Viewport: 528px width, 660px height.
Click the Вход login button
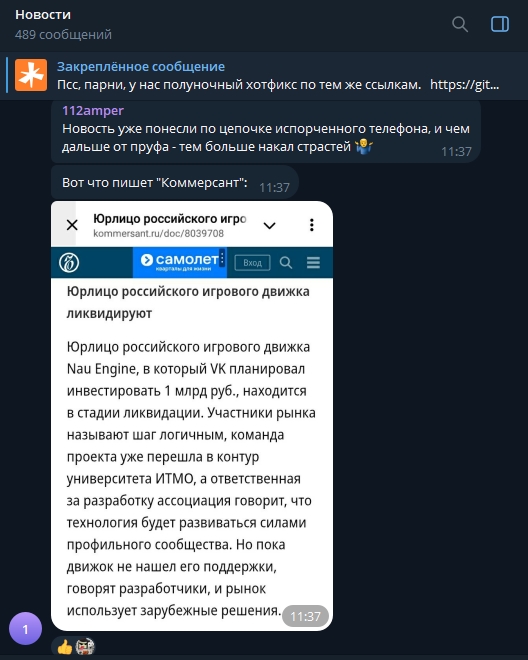coord(252,263)
